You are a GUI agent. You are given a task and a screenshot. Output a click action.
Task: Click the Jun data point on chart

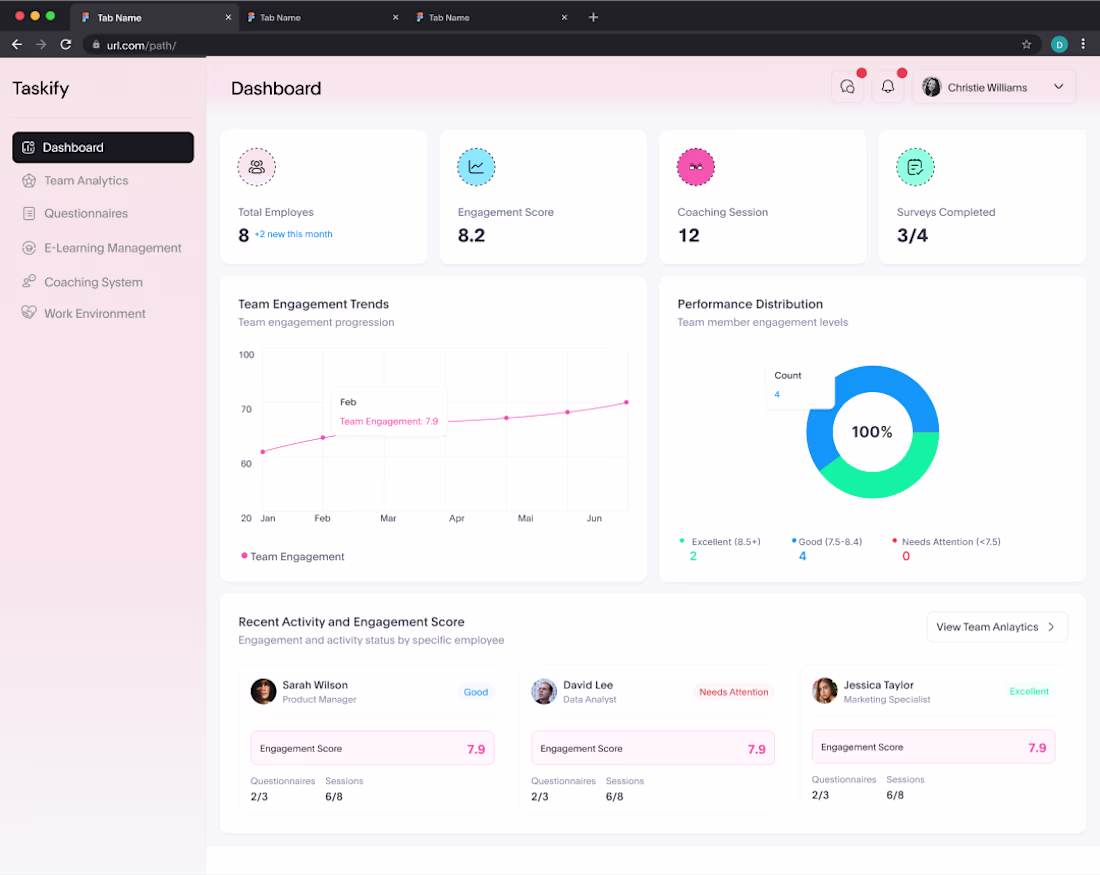[626, 402]
